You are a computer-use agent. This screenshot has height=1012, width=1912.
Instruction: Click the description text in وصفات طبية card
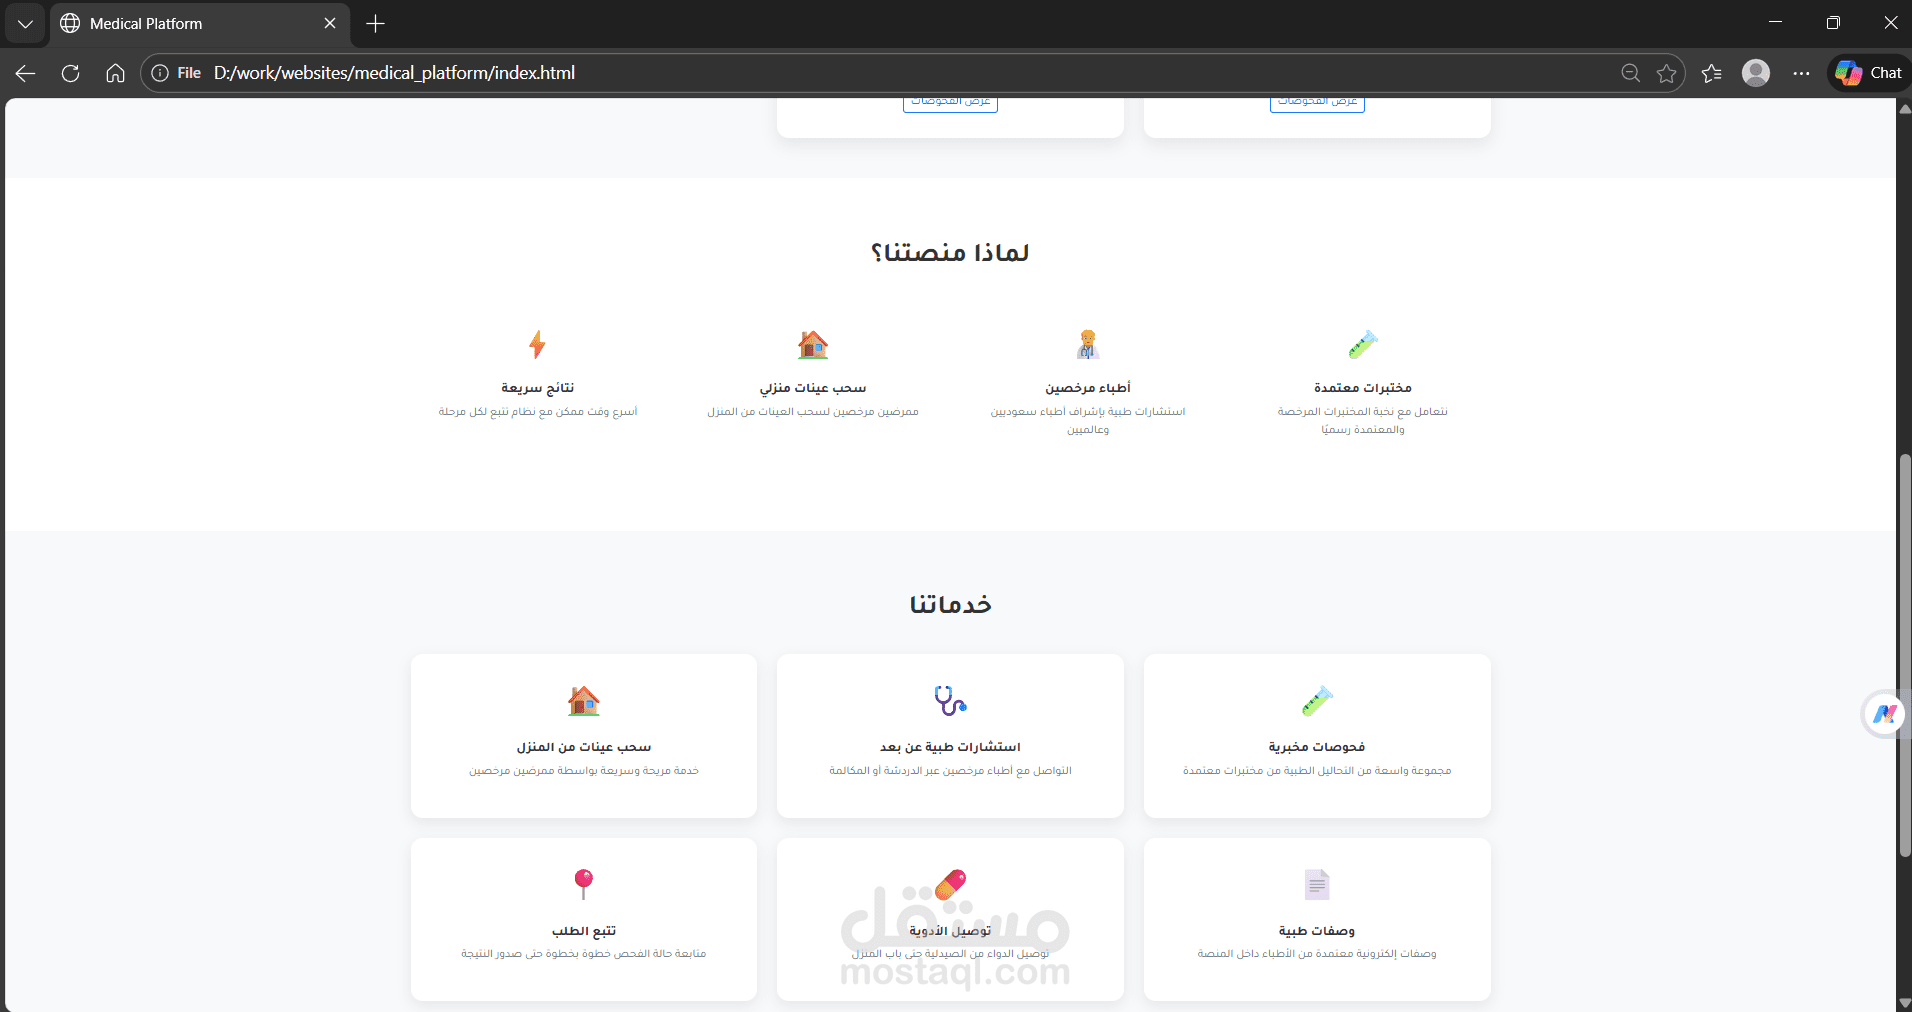click(x=1317, y=954)
